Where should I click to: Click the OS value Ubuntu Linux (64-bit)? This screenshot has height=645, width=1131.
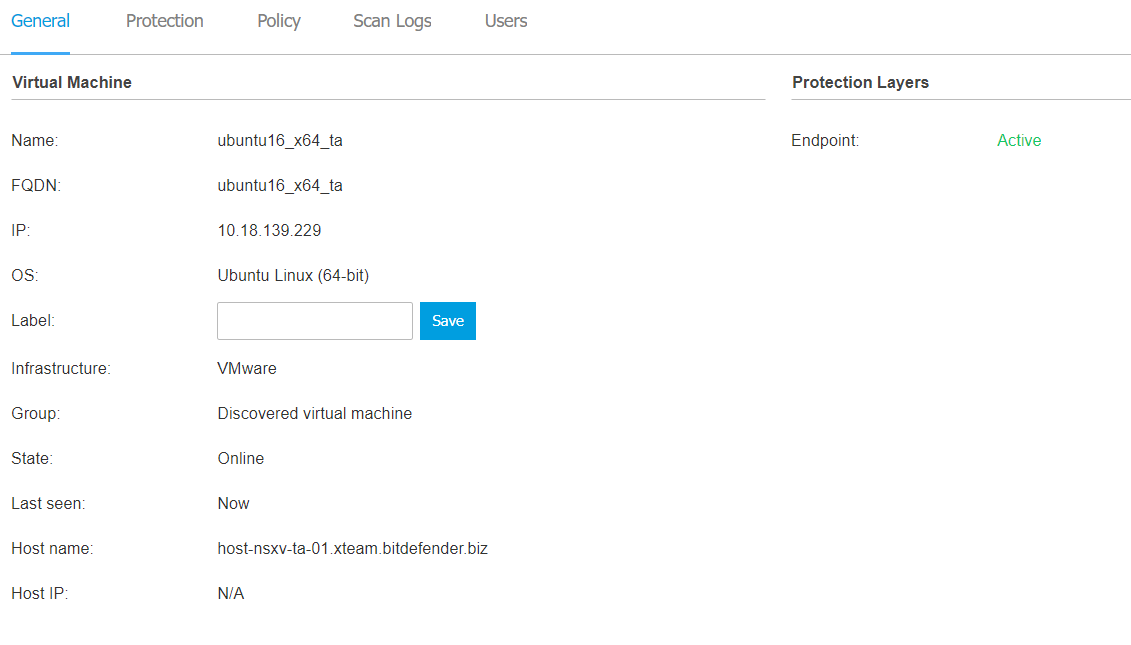pos(293,275)
